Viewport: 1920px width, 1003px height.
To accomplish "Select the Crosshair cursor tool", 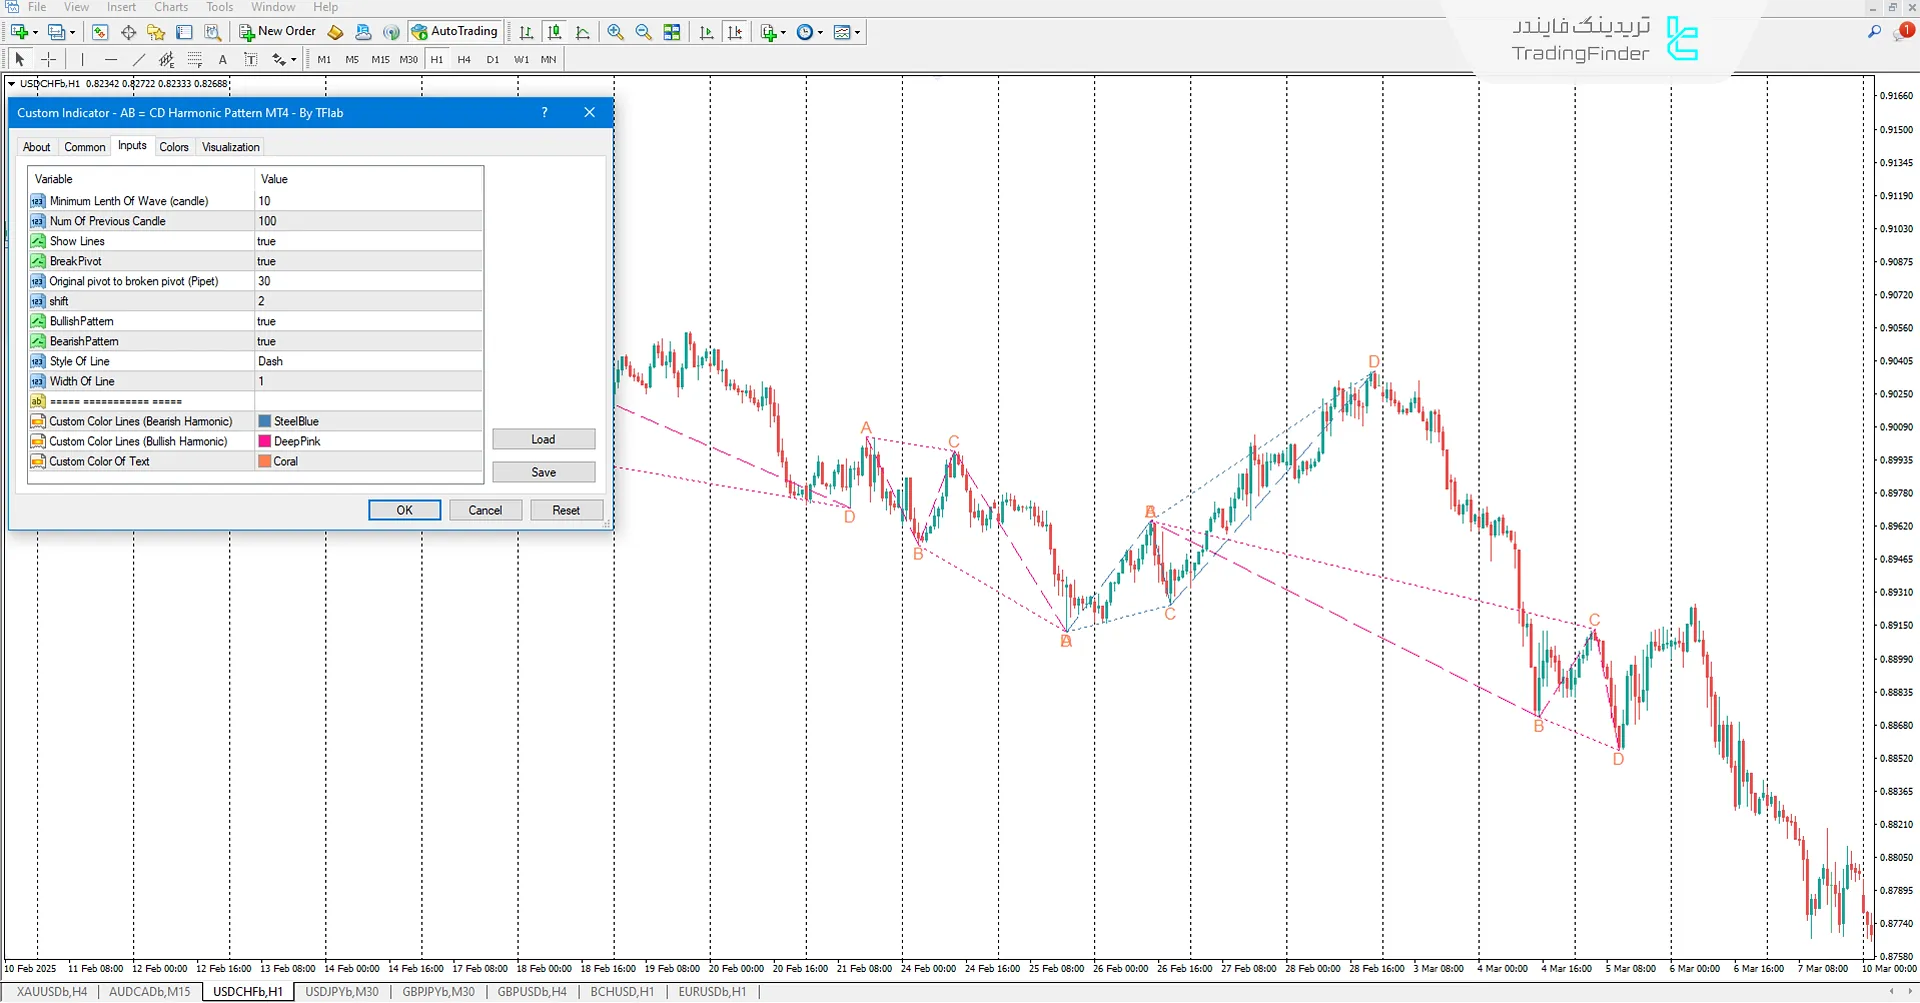I will coord(48,60).
